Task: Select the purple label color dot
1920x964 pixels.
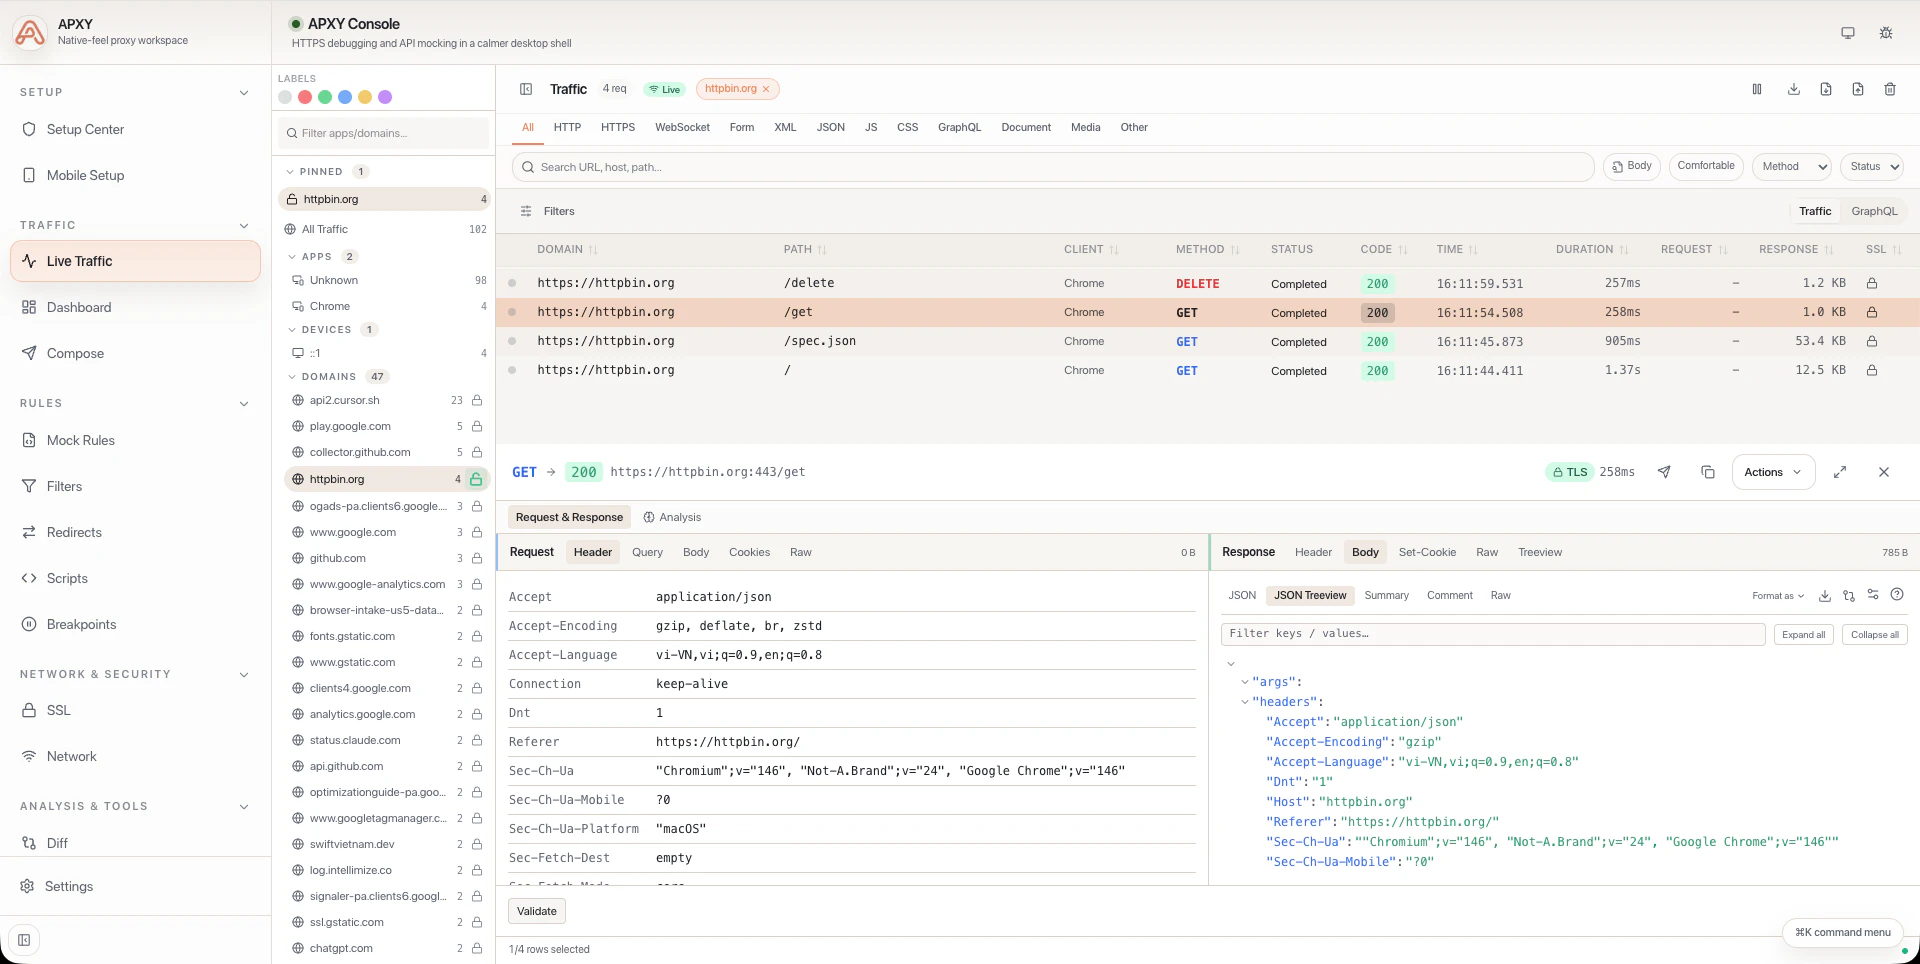Action: click(385, 97)
